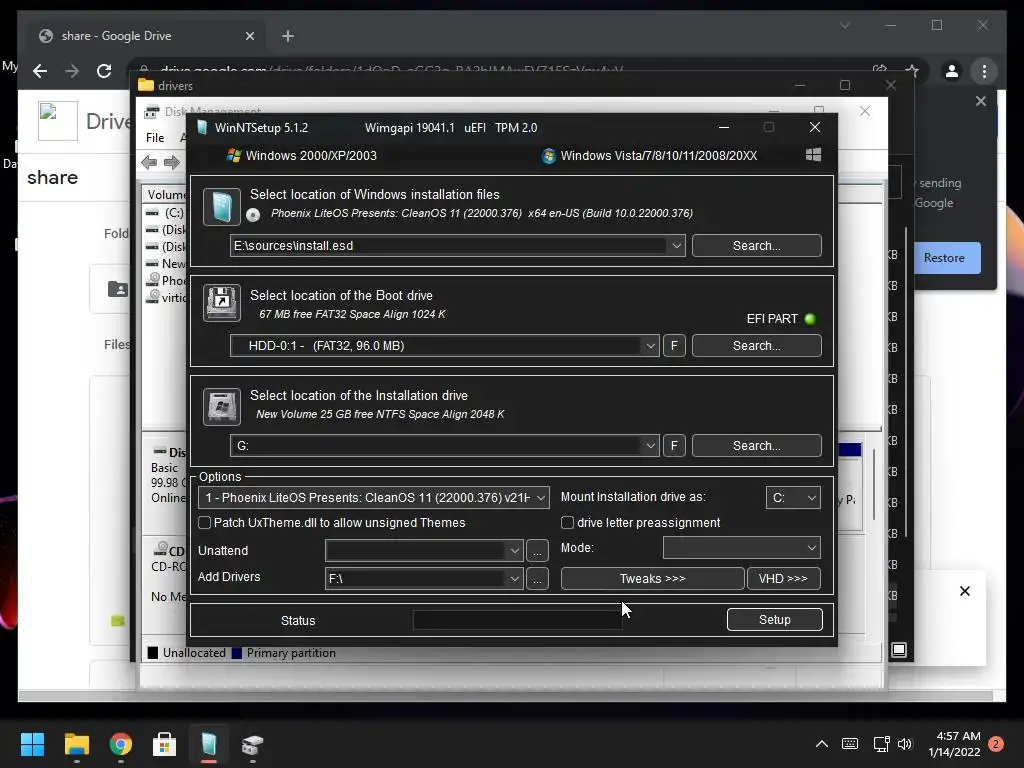The height and width of the screenshot is (768, 1024).
Task: Click the installation files source icon
Action: (x=221, y=206)
